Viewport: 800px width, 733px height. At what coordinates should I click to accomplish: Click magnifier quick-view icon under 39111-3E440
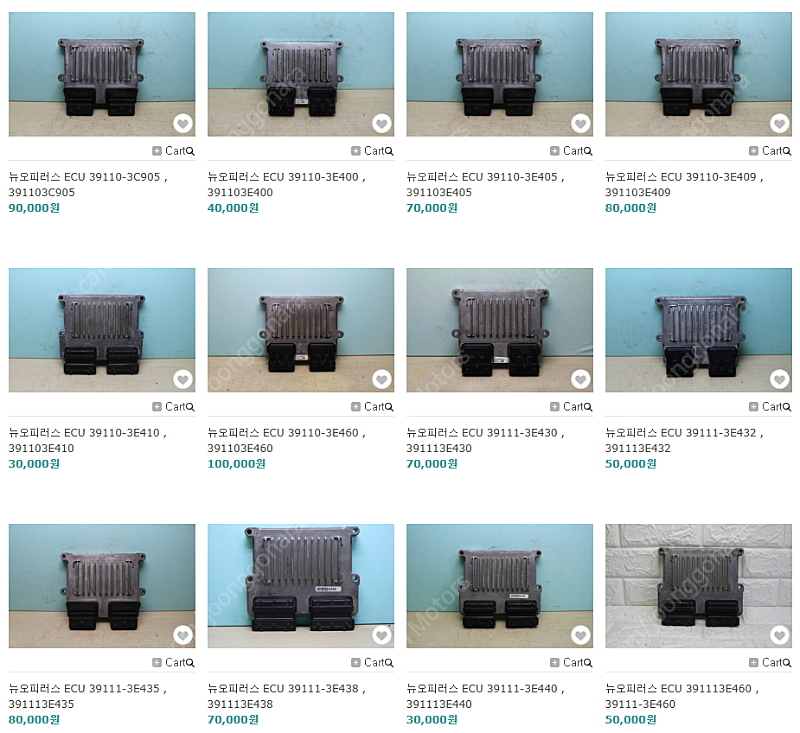tap(588, 663)
